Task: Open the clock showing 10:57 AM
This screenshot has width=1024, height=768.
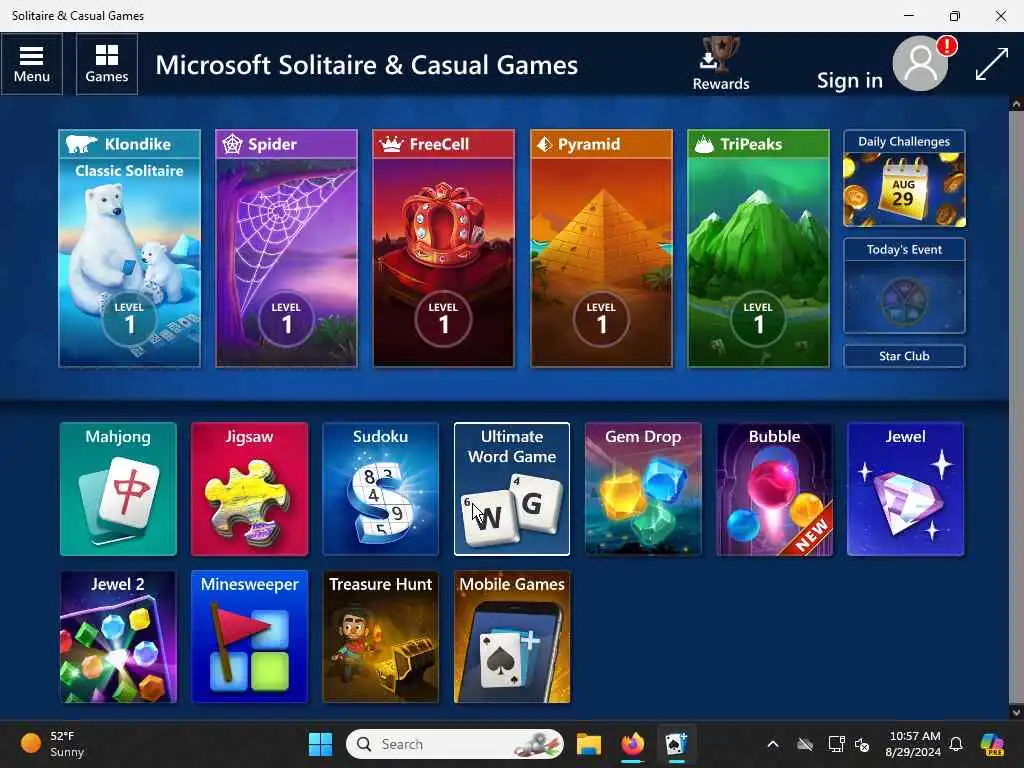Action: 914,744
